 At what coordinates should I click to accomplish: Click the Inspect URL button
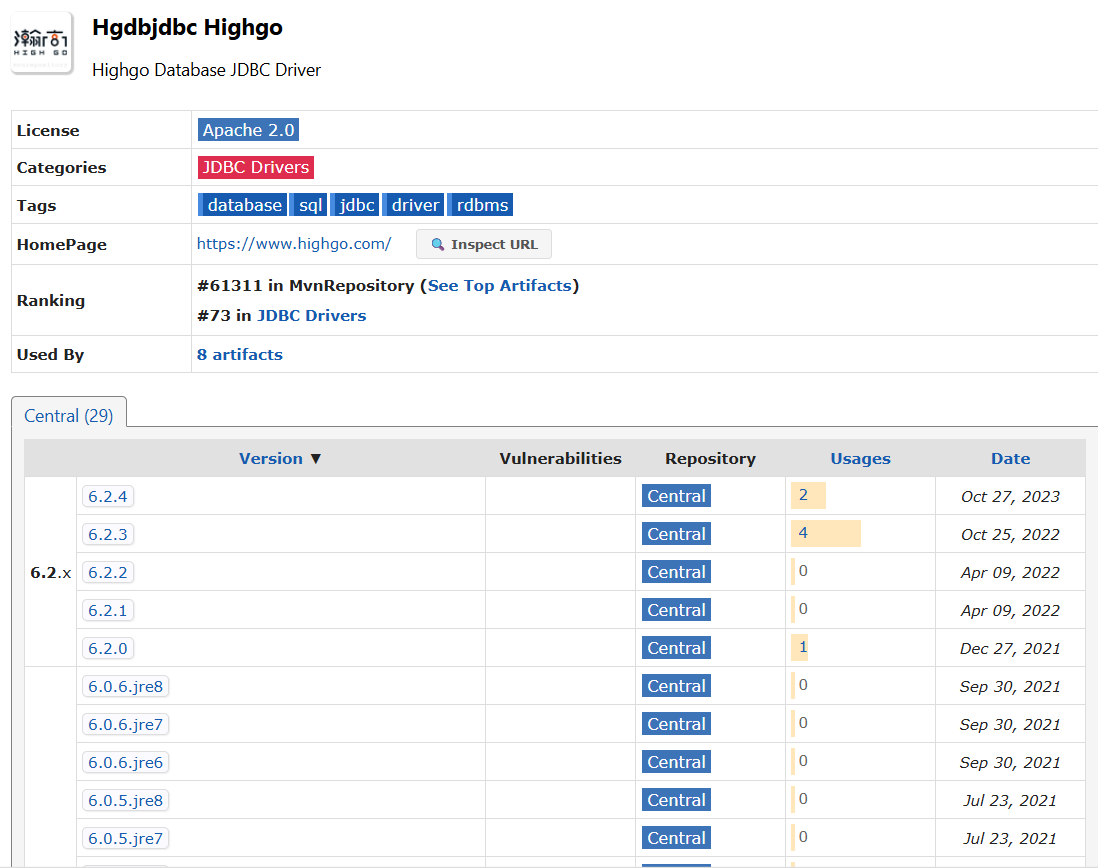[484, 244]
